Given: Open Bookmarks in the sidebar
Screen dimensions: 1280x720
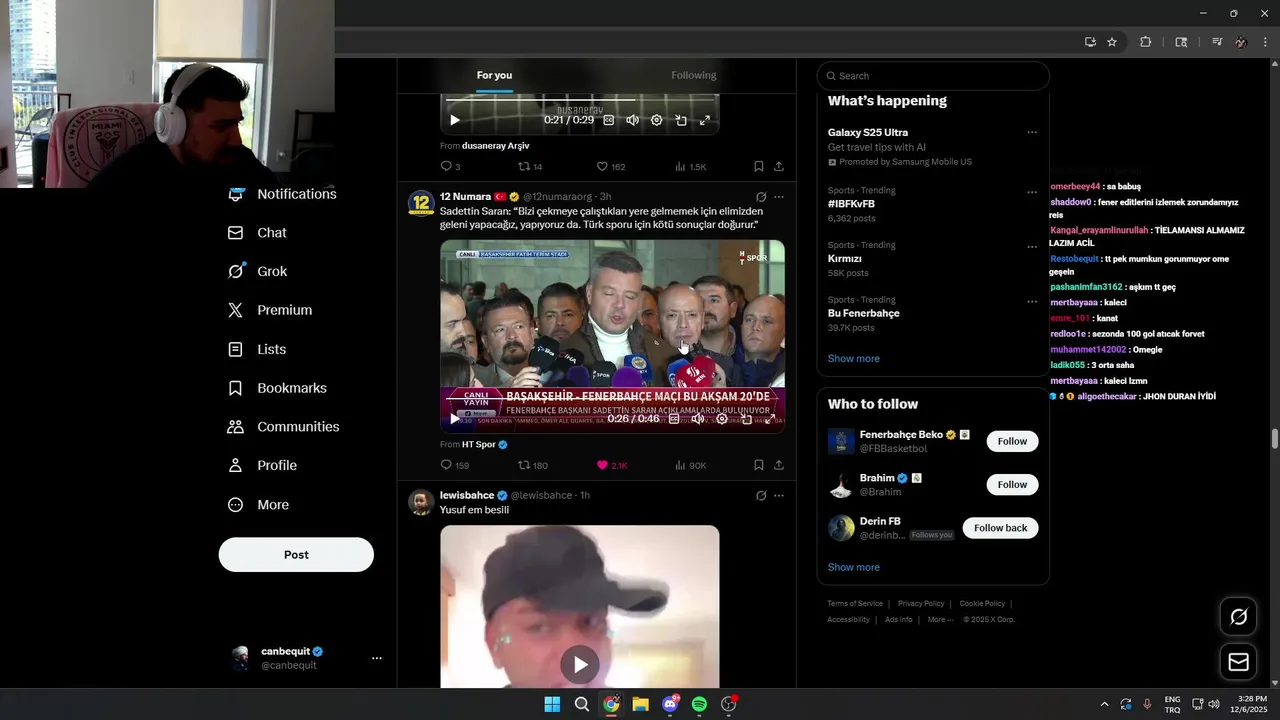Looking at the screenshot, I should (x=277, y=388).
